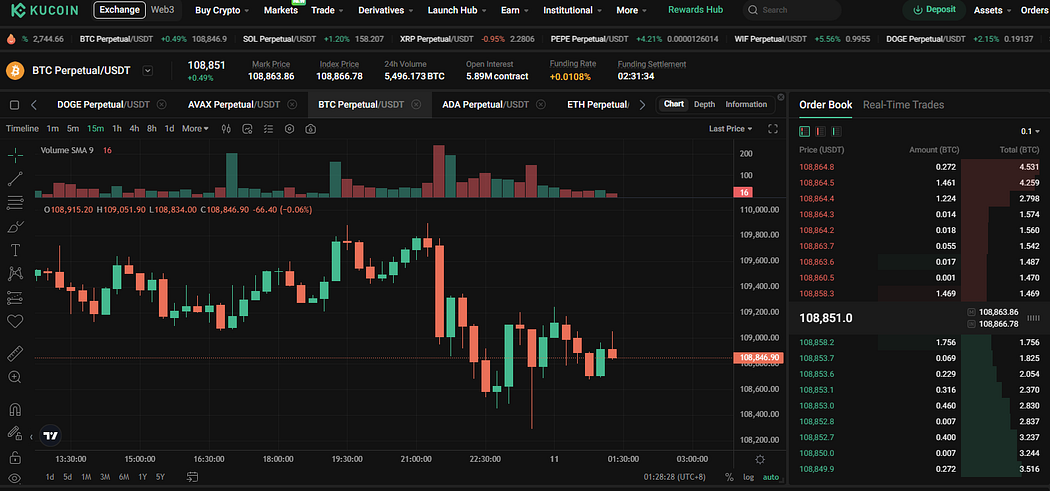Toggle the multi-chart layout square icon
The height and width of the screenshot is (491, 1050).
pyautogui.click(x=15, y=105)
